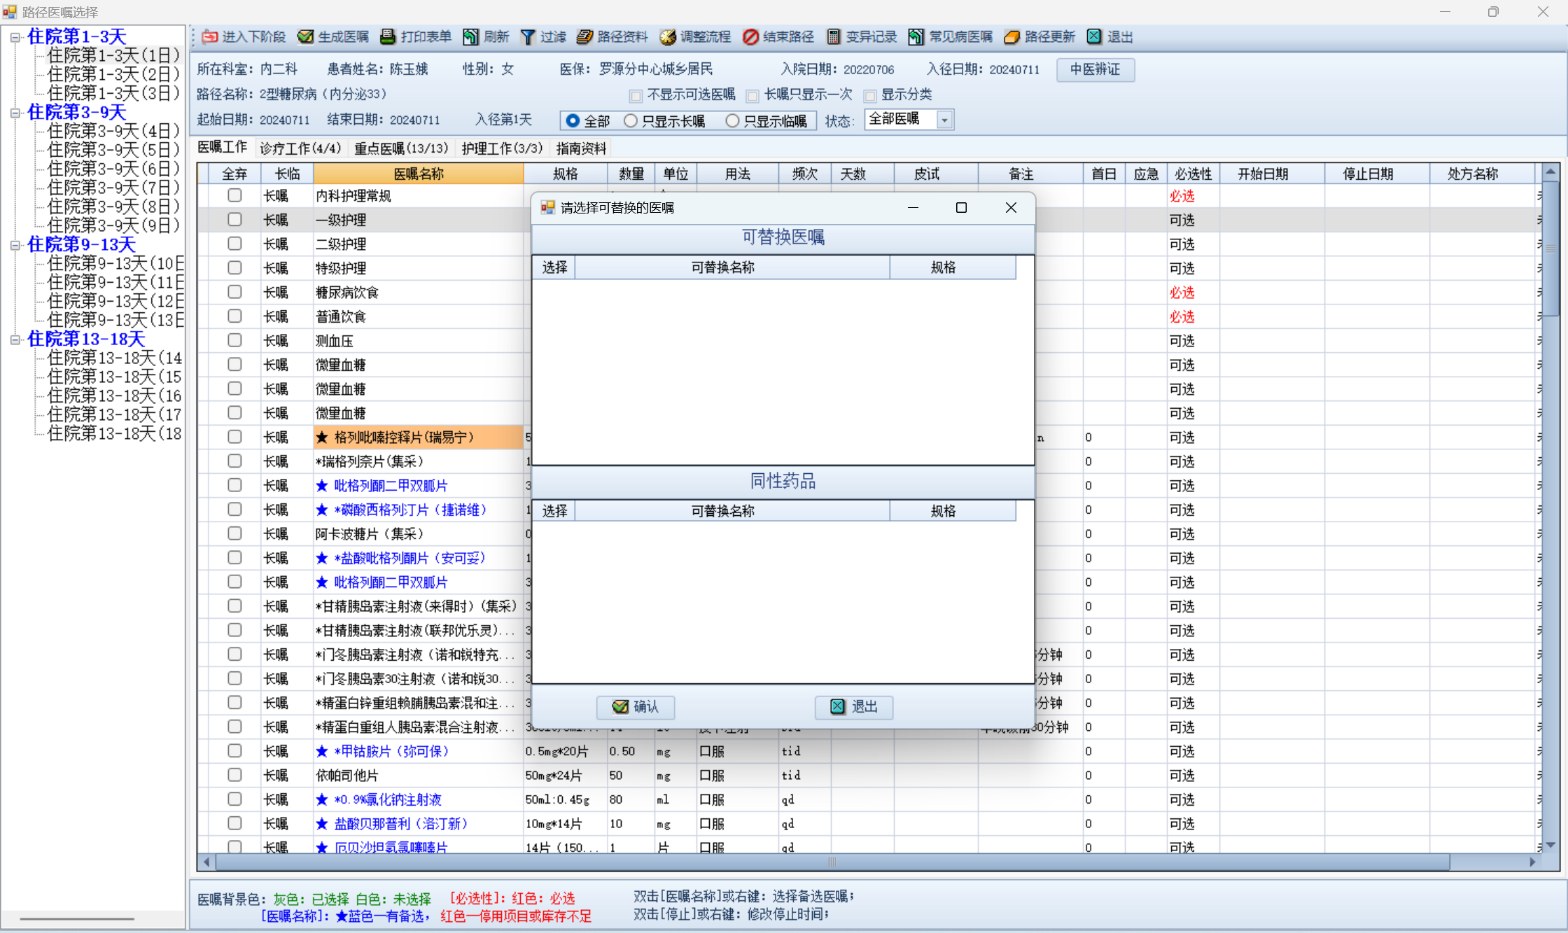Click the star beside 磷酸西格列汀片（捷诺维）
Image resolution: width=1568 pixels, height=933 pixels.
(322, 510)
